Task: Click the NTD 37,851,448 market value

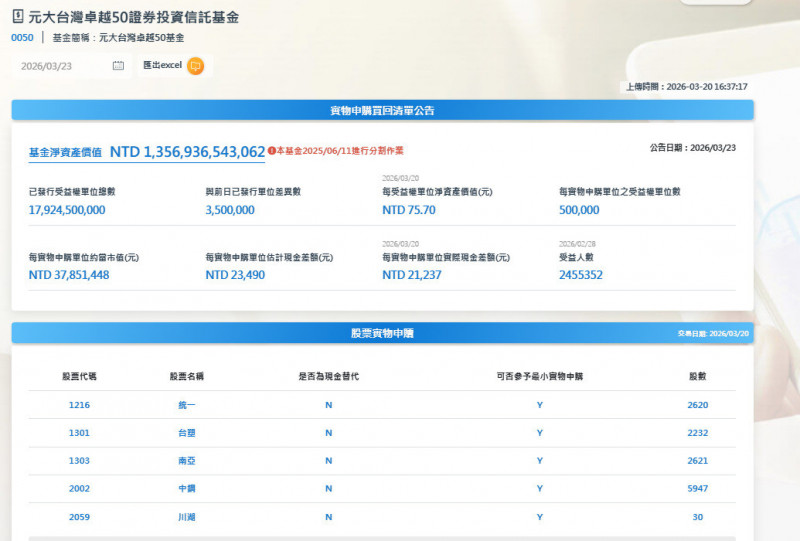Action: pos(69,275)
